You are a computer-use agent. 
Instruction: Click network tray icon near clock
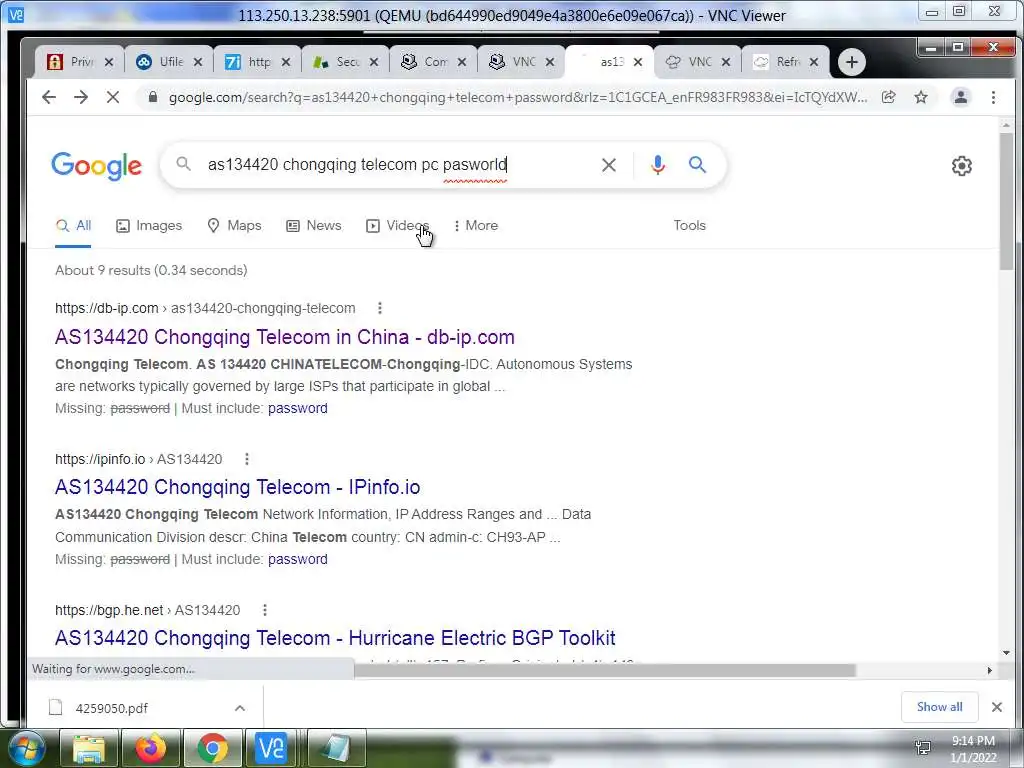(x=923, y=748)
